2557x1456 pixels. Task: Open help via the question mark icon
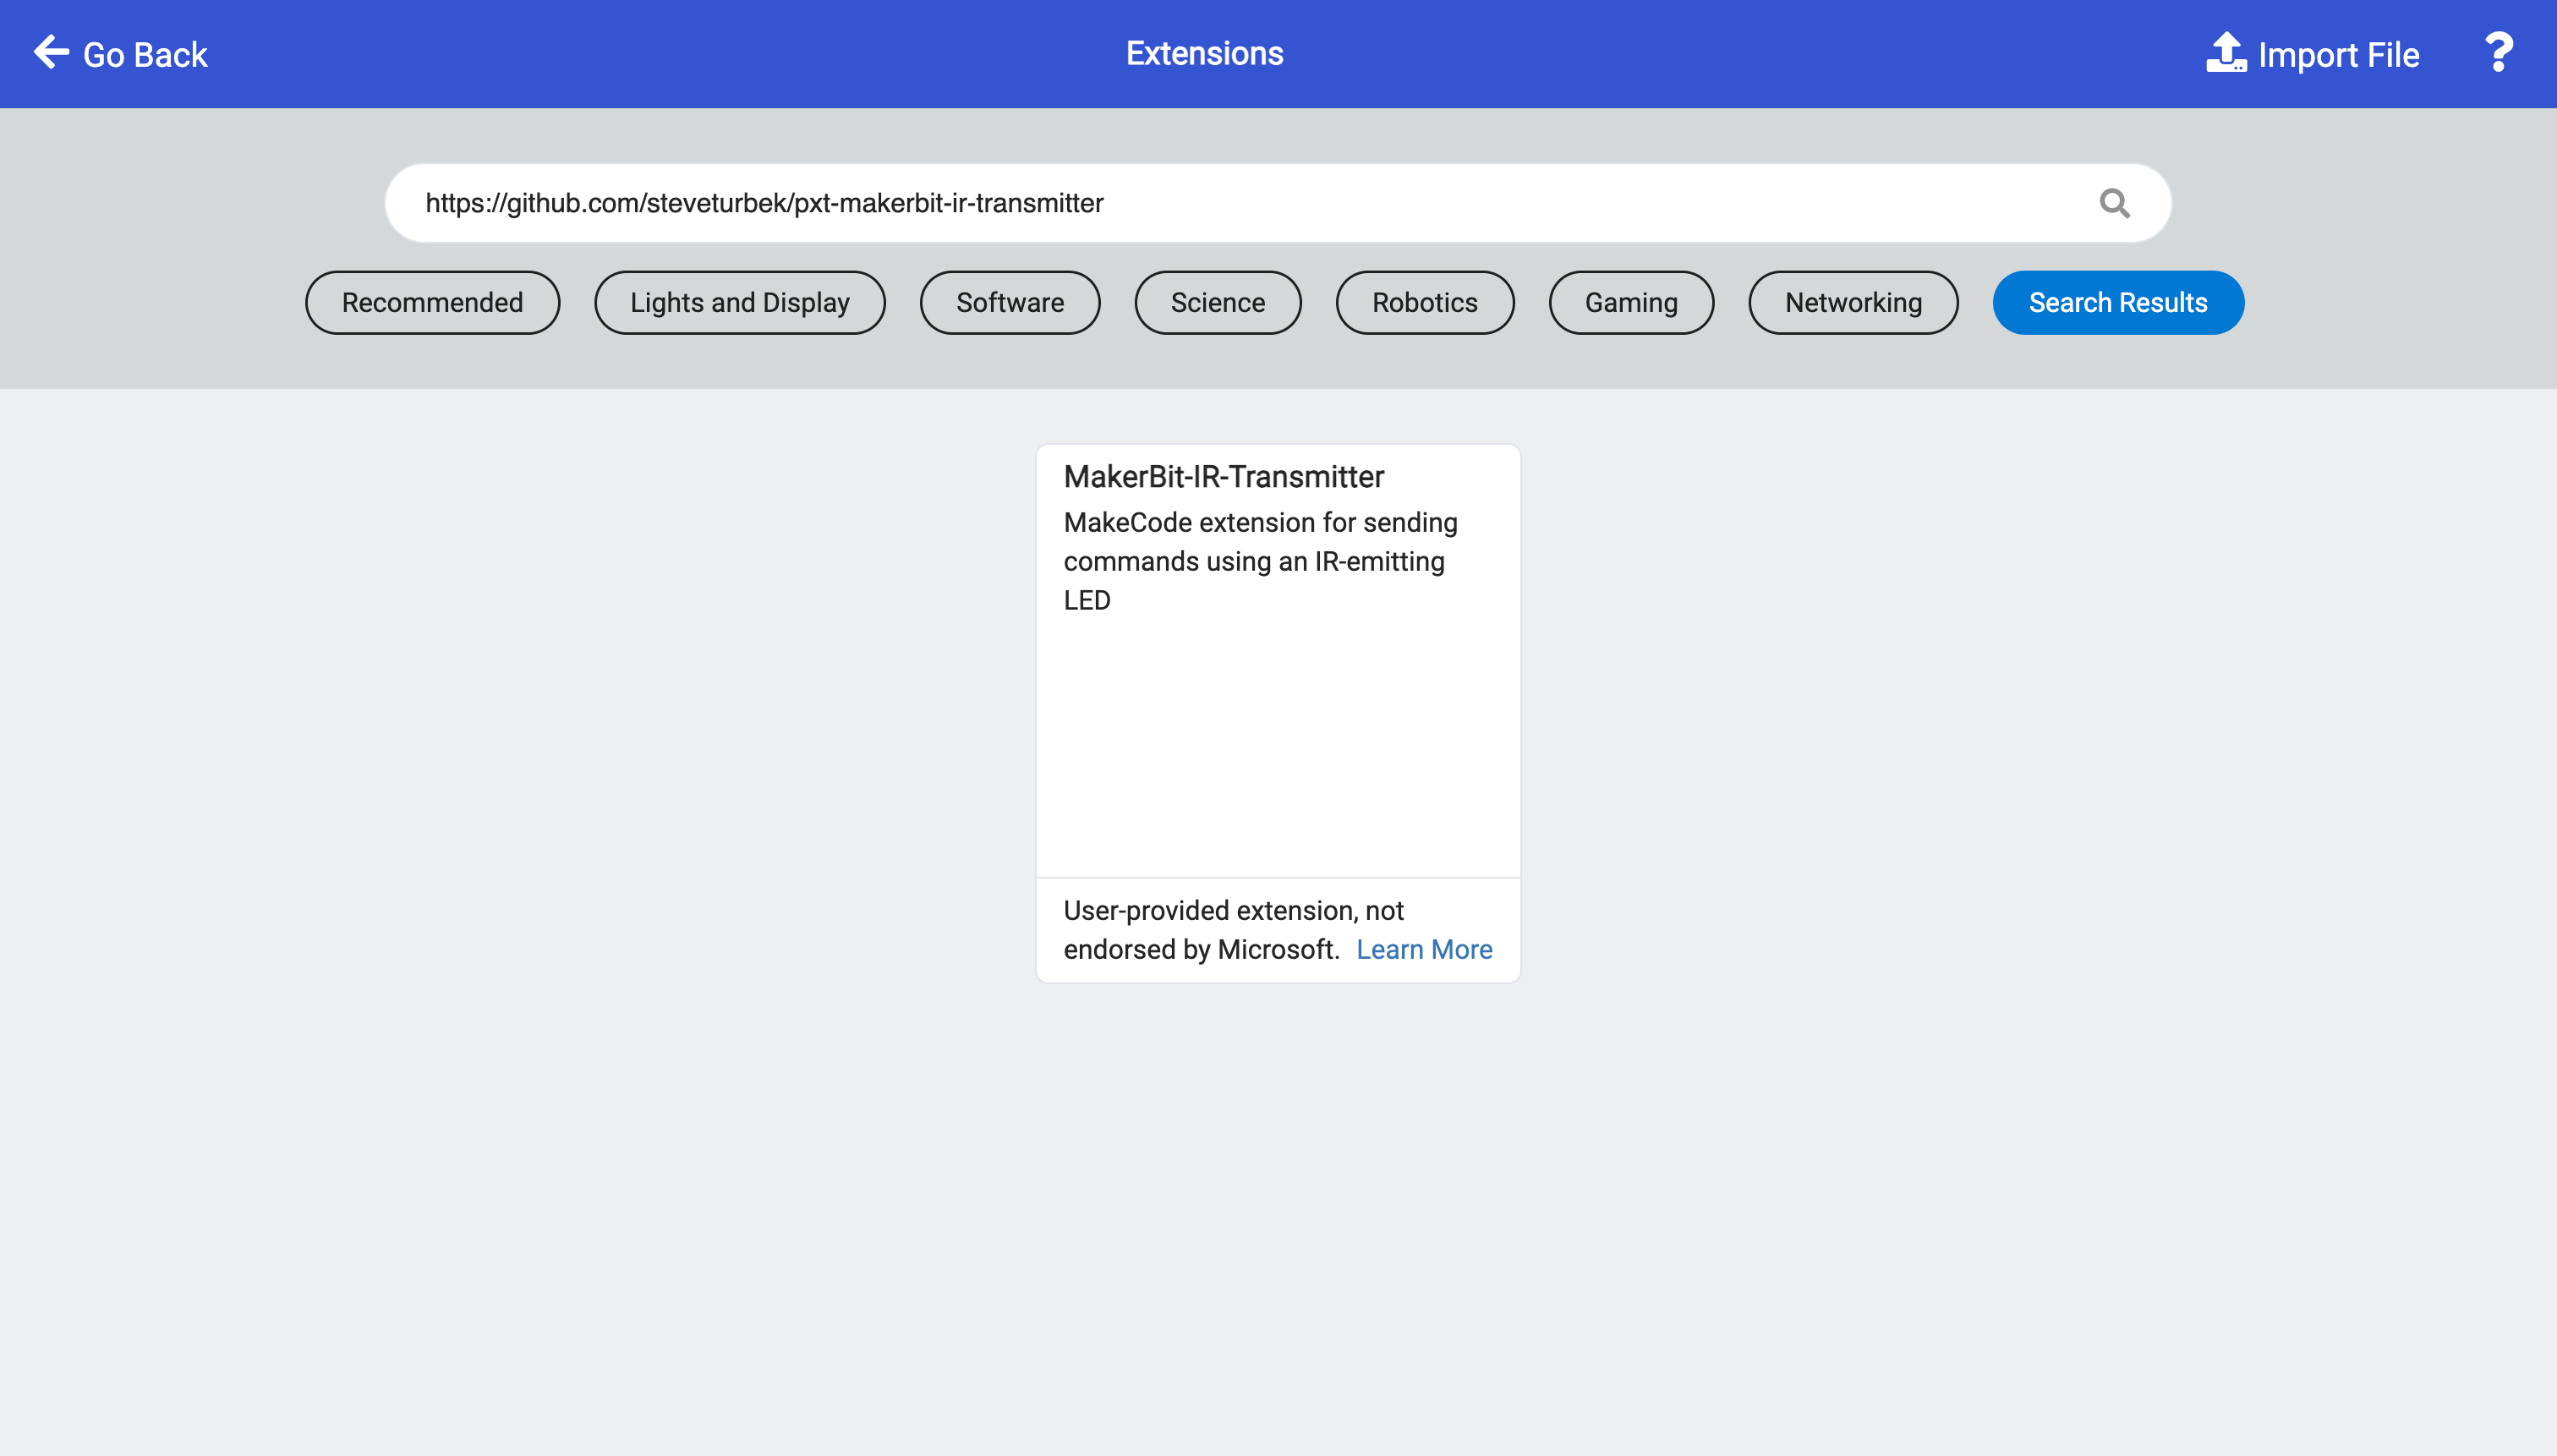click(x=2498, y=53)
